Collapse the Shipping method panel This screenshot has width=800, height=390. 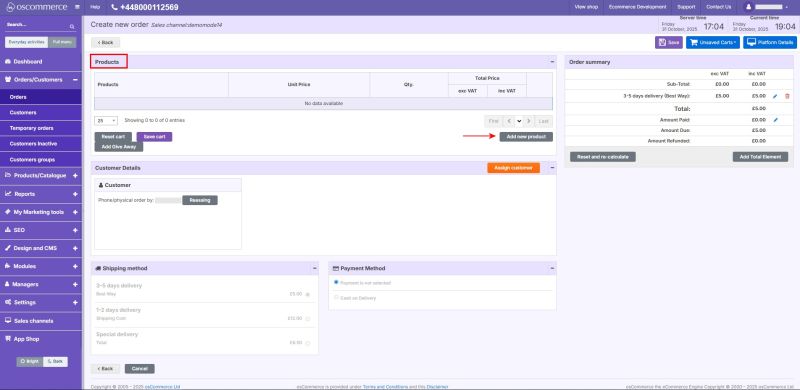[x=314, y=268]
